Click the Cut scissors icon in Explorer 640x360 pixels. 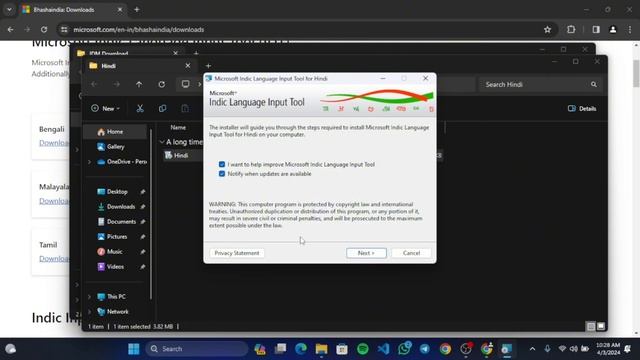pyautogui.click(x=140, y=109)
